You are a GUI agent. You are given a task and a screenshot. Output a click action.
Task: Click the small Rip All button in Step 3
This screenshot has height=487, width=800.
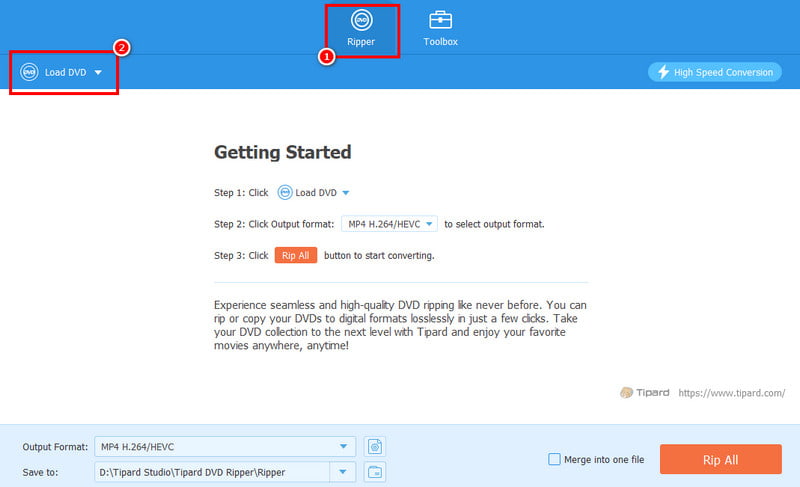click(x=296, y=255)
